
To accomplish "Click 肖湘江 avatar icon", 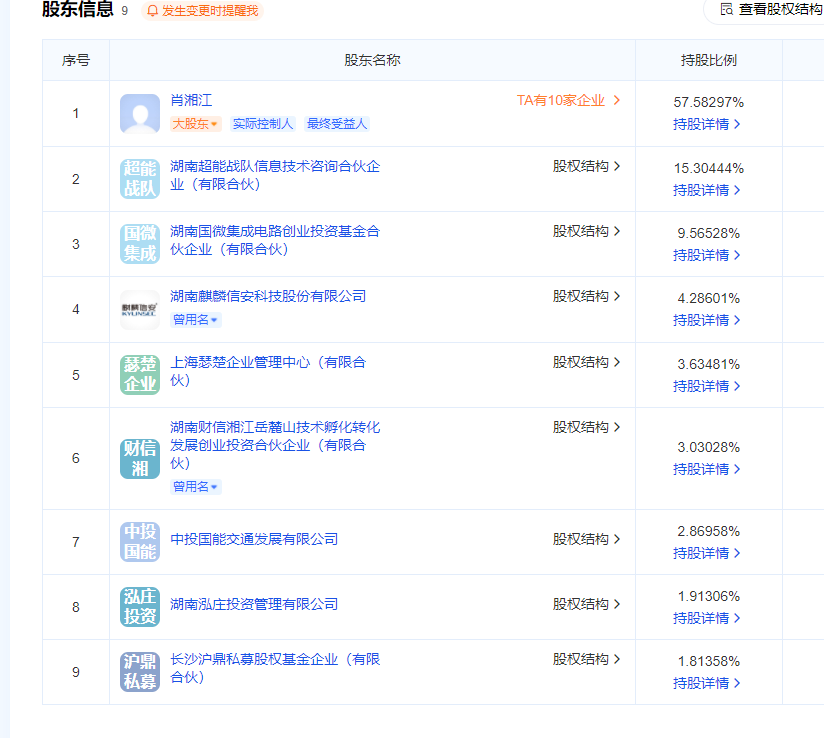I will 140,114.
